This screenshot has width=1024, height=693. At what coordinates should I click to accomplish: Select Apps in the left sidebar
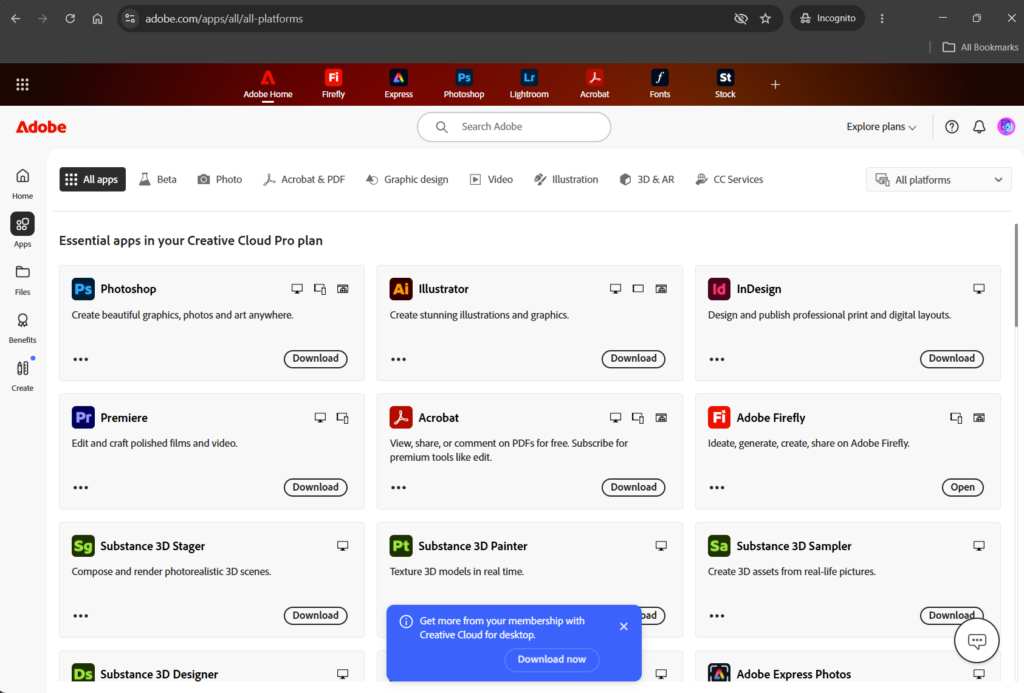coord(22,231)
